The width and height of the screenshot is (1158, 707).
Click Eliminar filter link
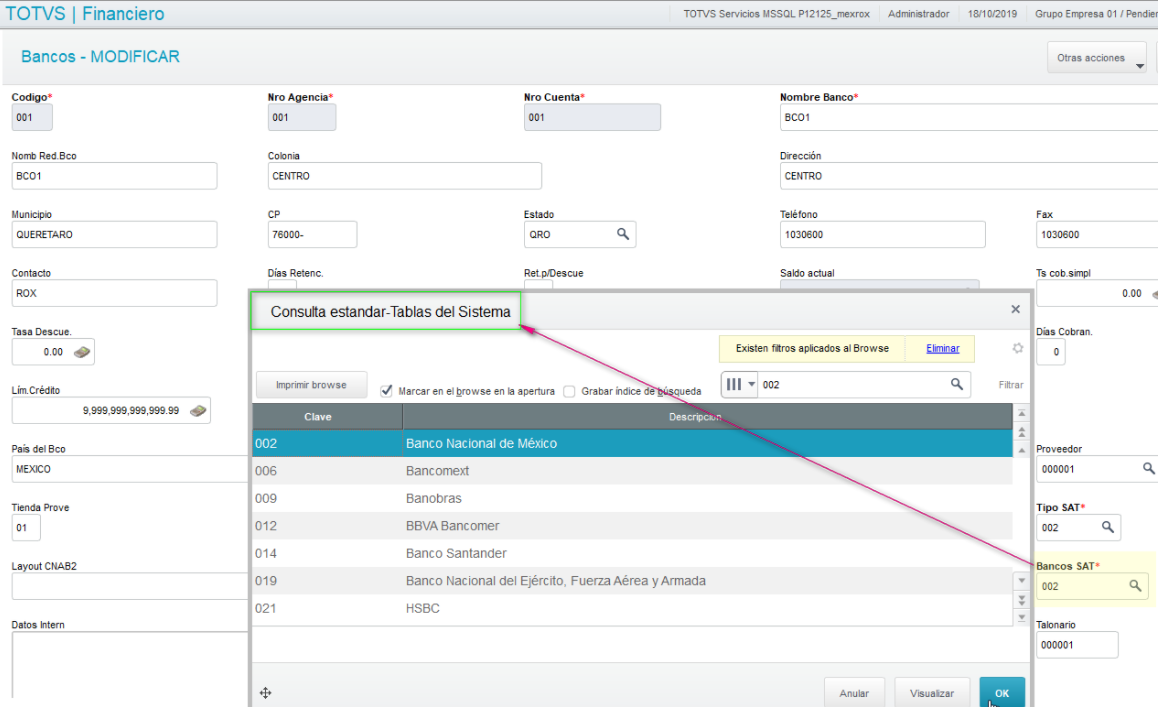pyautogui.click(x=942, y=348)
